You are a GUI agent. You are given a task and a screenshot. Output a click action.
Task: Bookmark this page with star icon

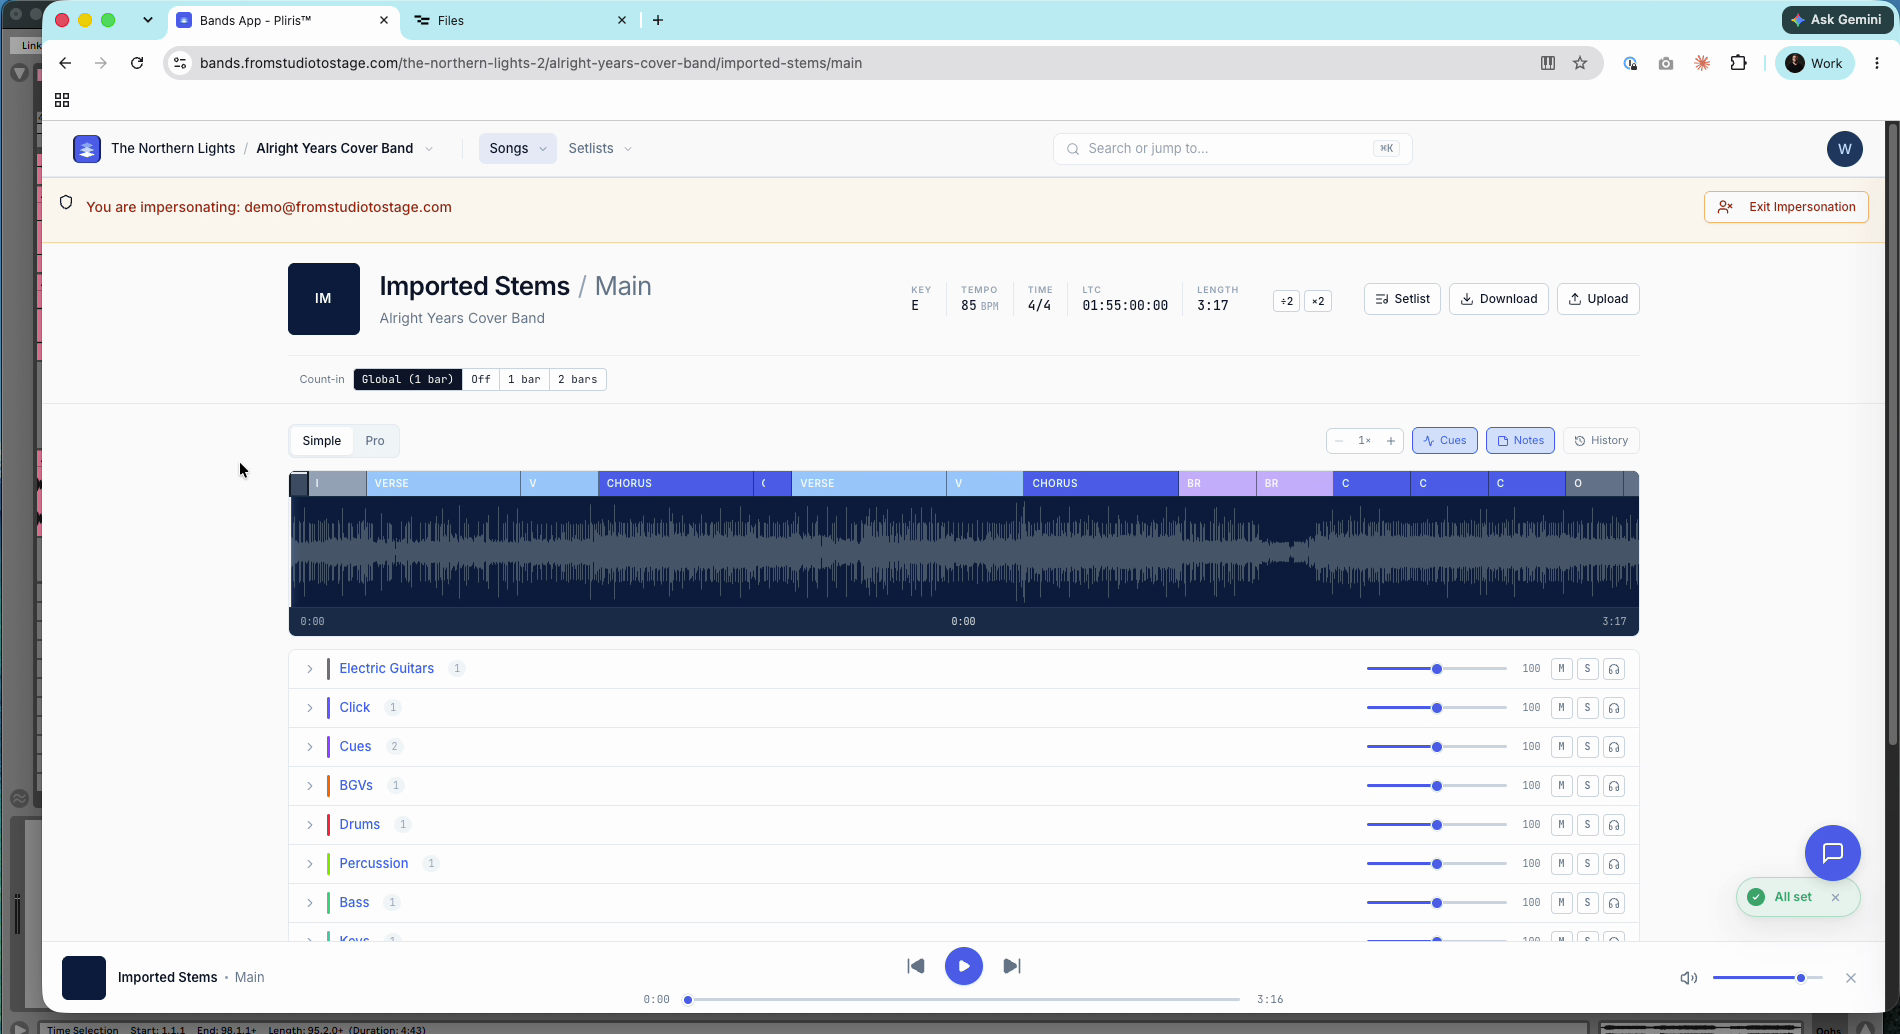[1580, 63]
